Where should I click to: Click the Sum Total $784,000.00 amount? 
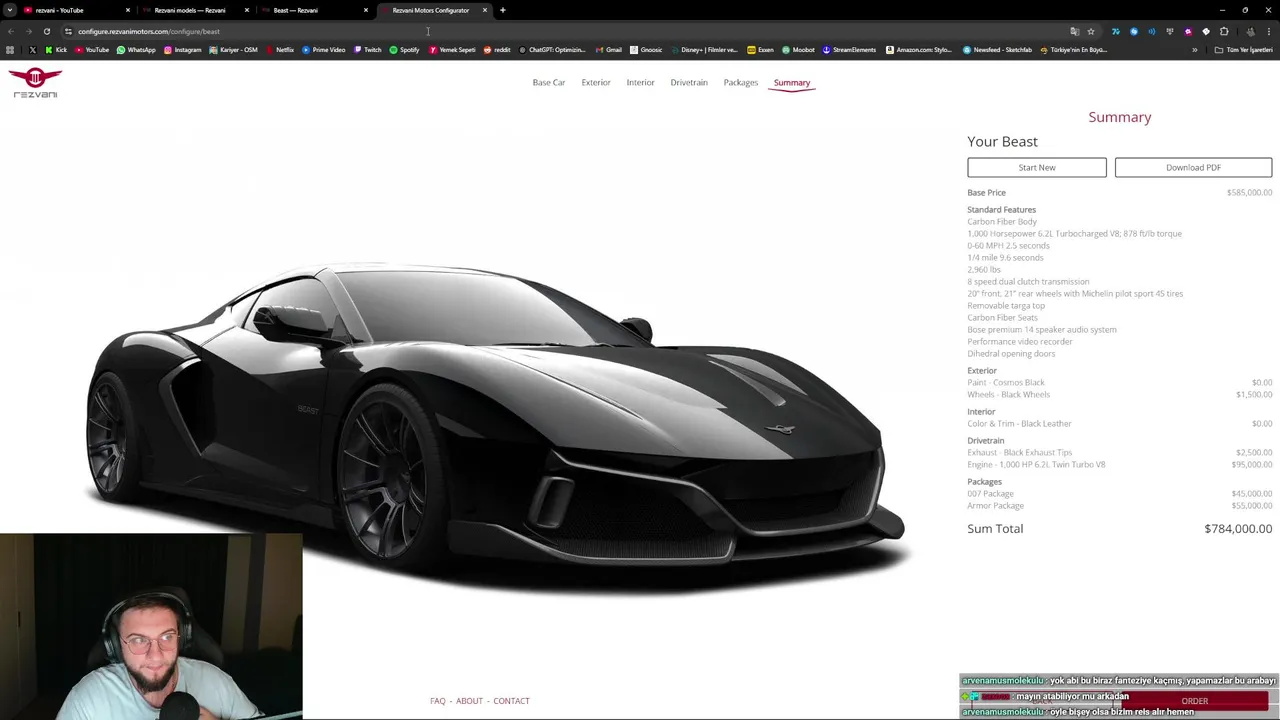pos(1238,529)
